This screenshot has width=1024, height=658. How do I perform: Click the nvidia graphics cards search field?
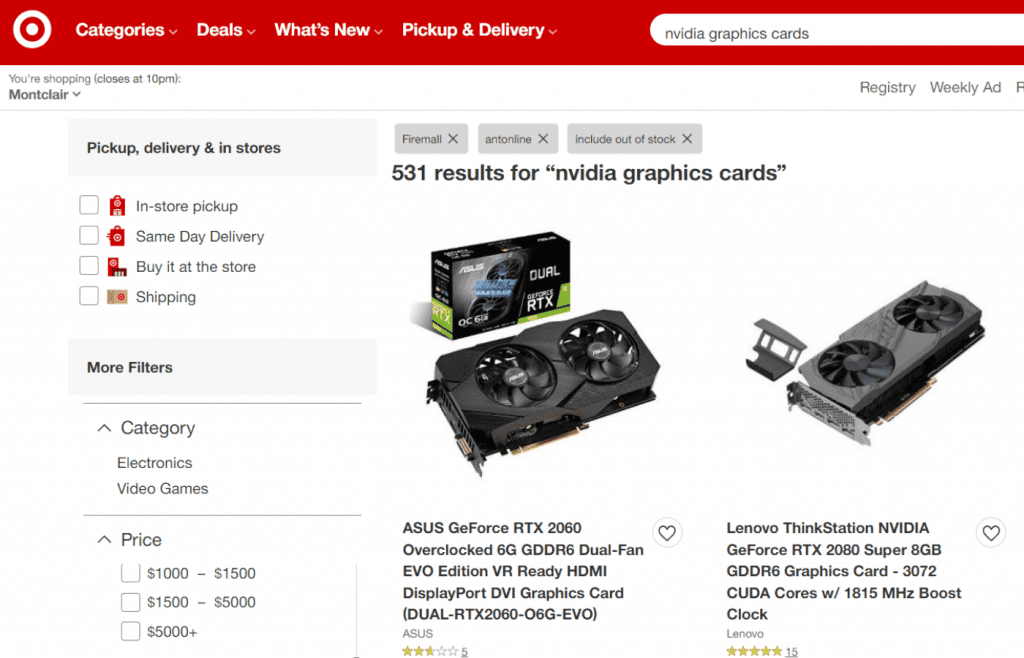pos(837,31)
